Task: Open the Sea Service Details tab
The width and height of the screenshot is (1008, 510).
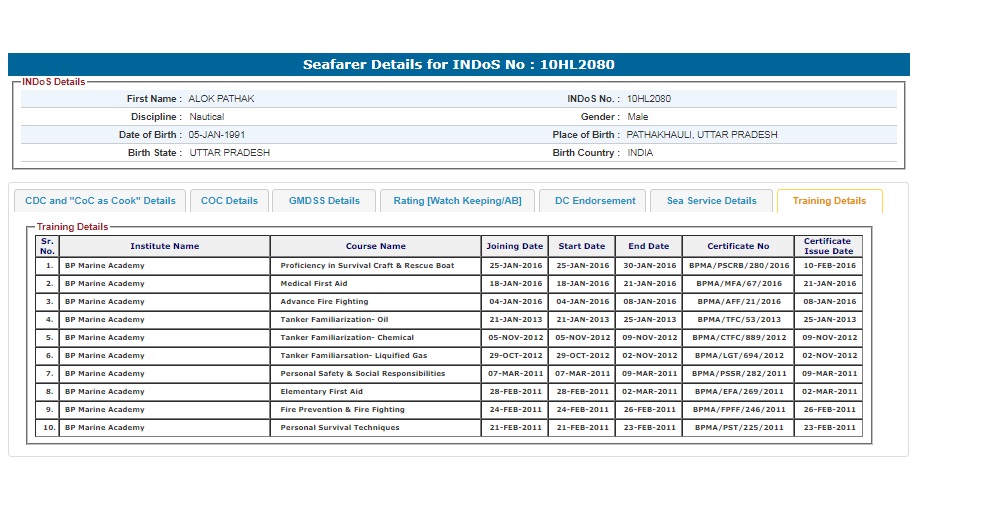Action: pos(711,201)
